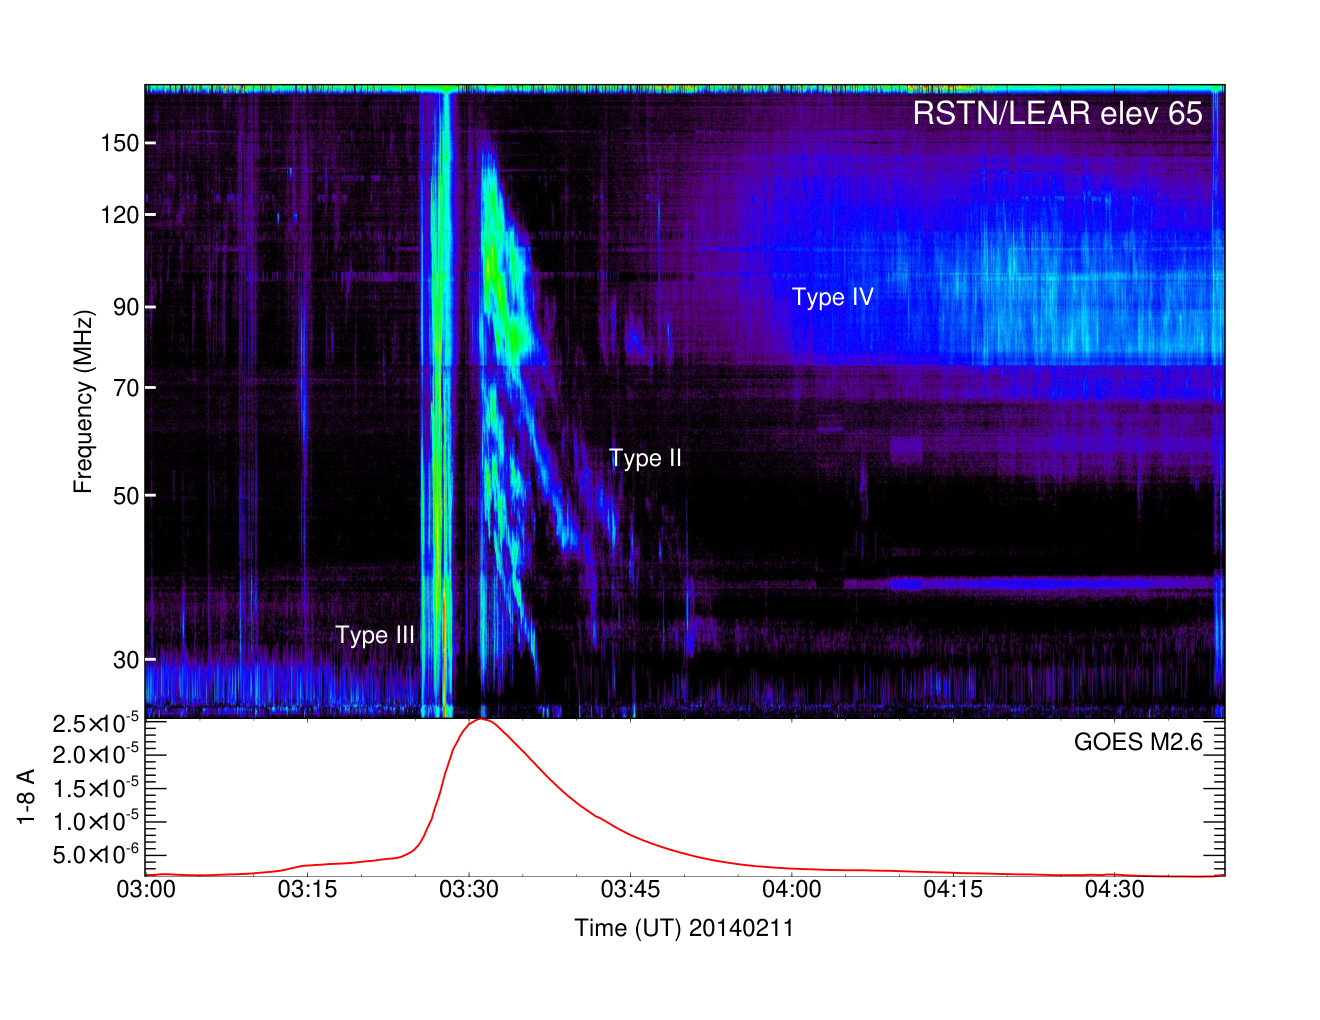This screenshot has width=1320, height=1020.
Task: Click the 30 MHz frequency tick label
Action: (126, 660)
